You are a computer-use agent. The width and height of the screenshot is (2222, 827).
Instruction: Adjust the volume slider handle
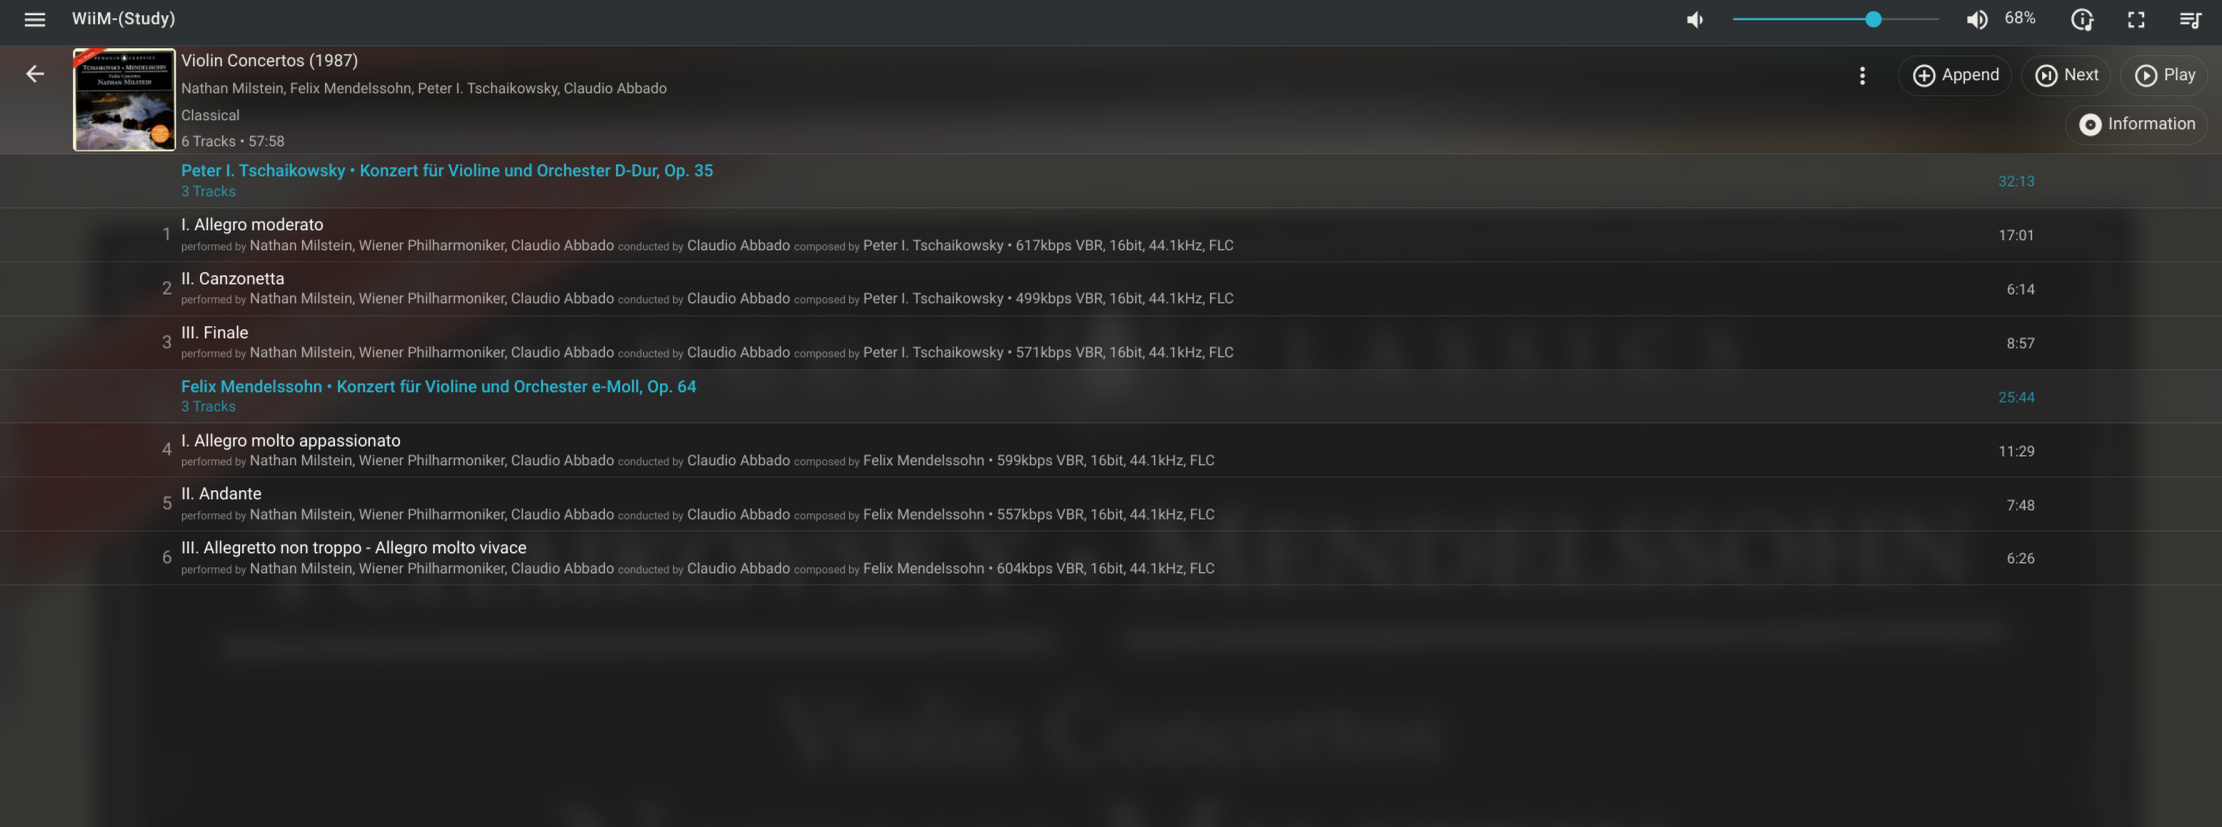click(1873, 19)
